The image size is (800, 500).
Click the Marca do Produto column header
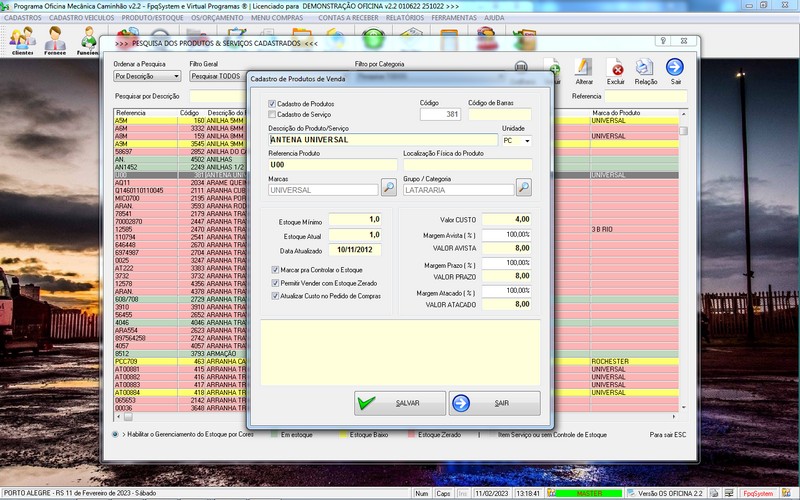click(x=634, y=113)
